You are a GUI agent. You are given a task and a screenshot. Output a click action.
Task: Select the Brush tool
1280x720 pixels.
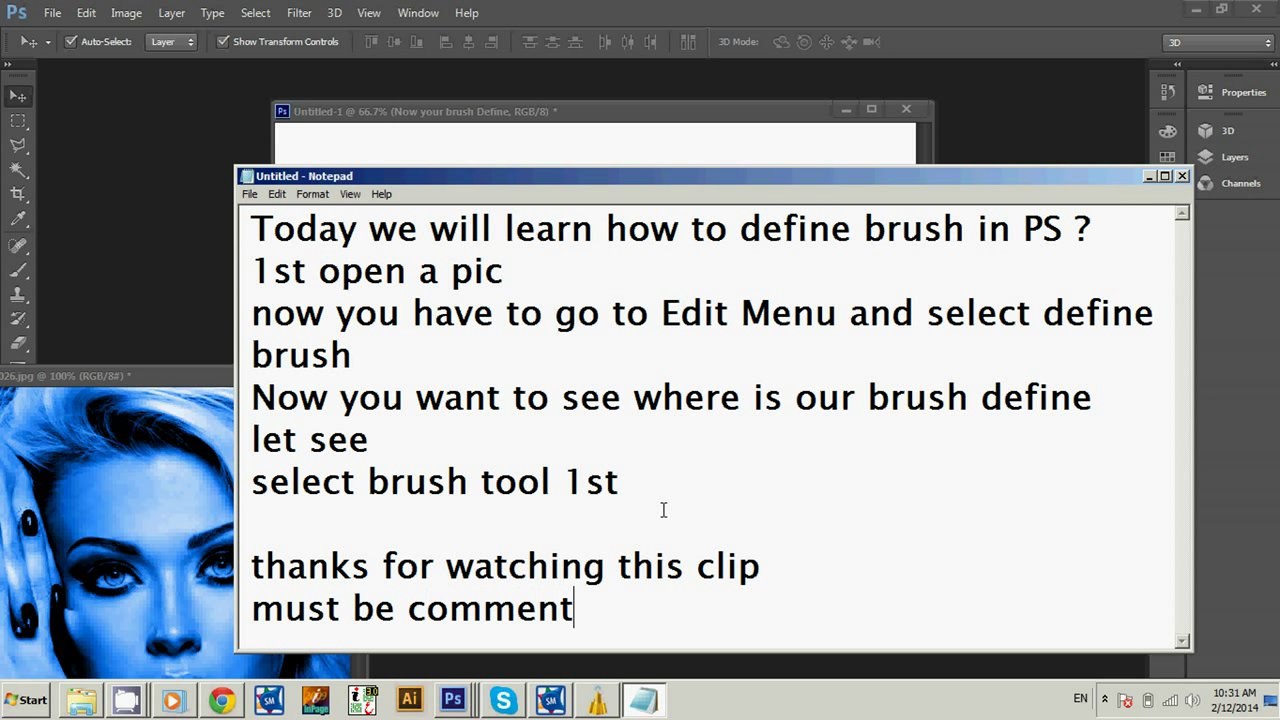(x=18, y=271)
